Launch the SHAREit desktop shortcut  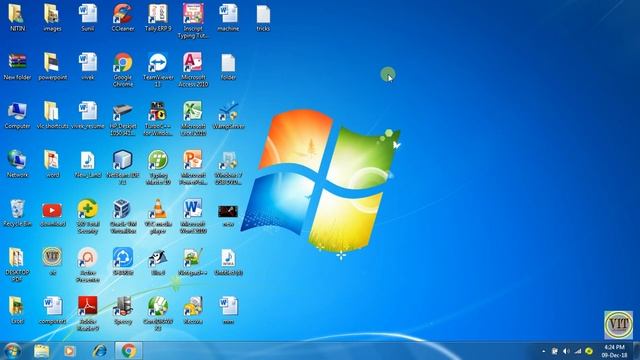click(x=123, y=261)
